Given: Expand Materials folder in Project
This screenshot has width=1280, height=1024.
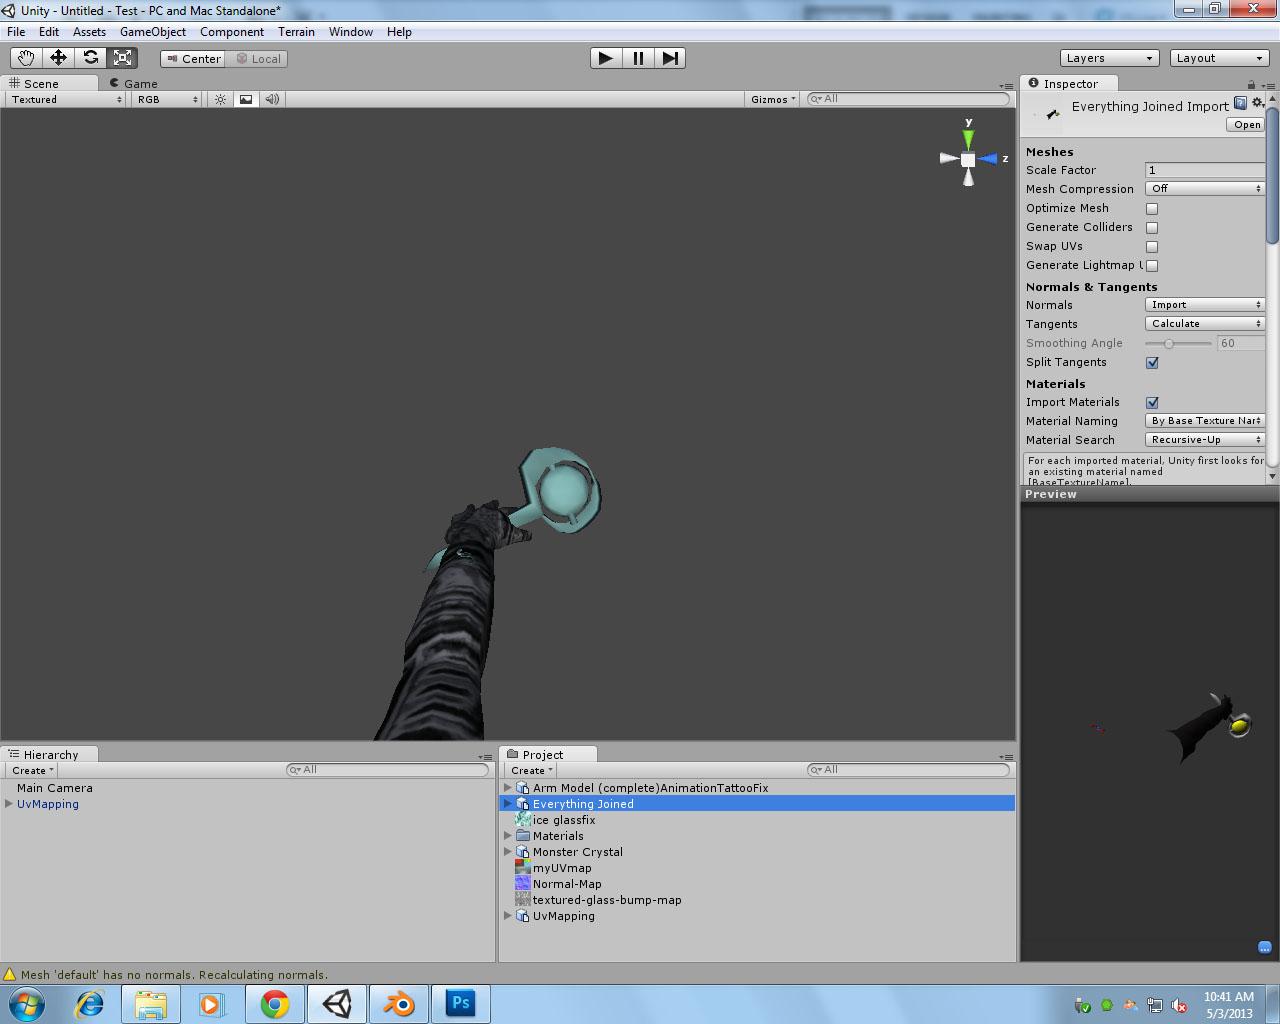Looking at the screenshot, I should click(x=508, y=836).
